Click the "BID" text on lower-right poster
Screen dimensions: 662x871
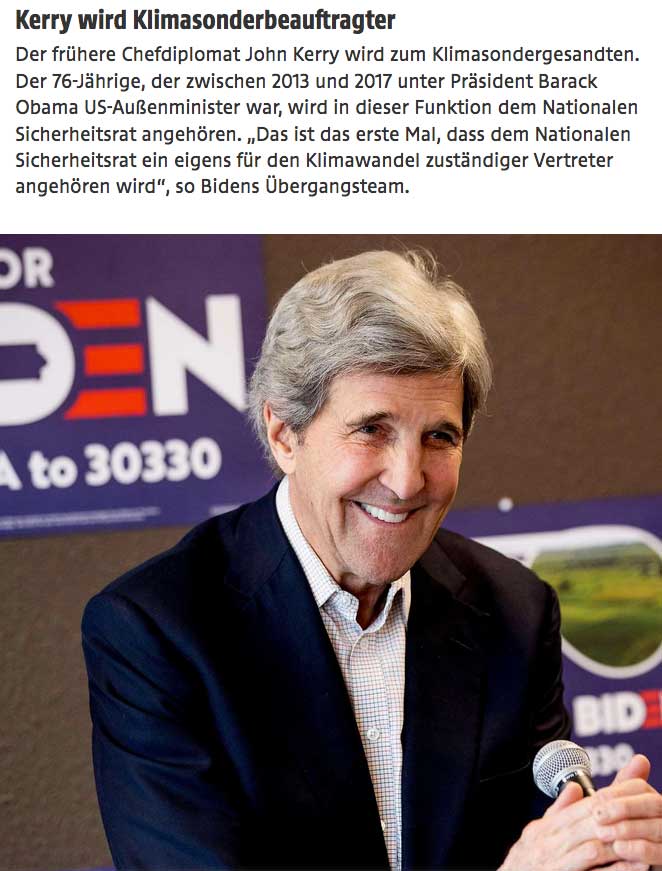click(608, 714)
